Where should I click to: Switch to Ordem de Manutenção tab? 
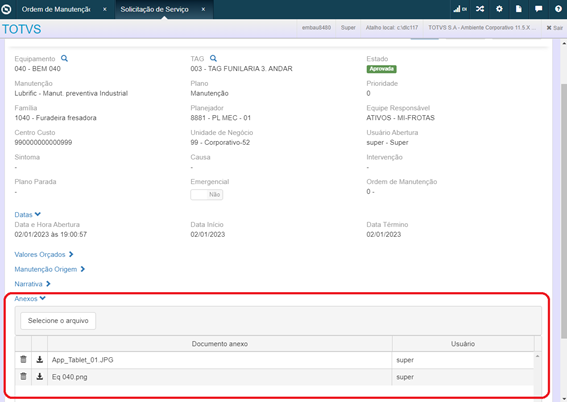pos(56,9)
